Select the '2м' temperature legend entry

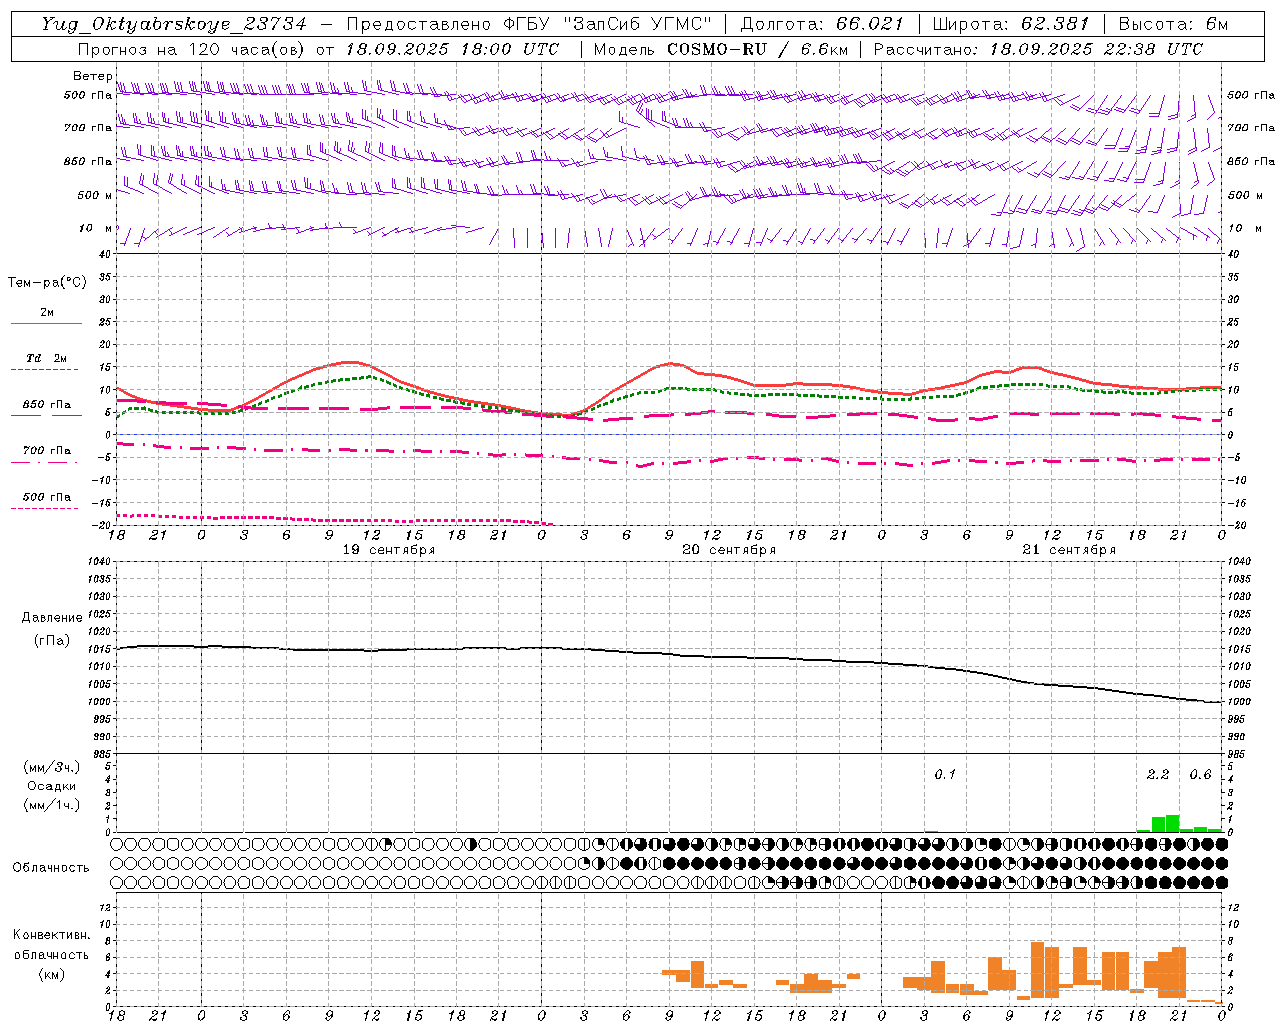coord(47,312)
